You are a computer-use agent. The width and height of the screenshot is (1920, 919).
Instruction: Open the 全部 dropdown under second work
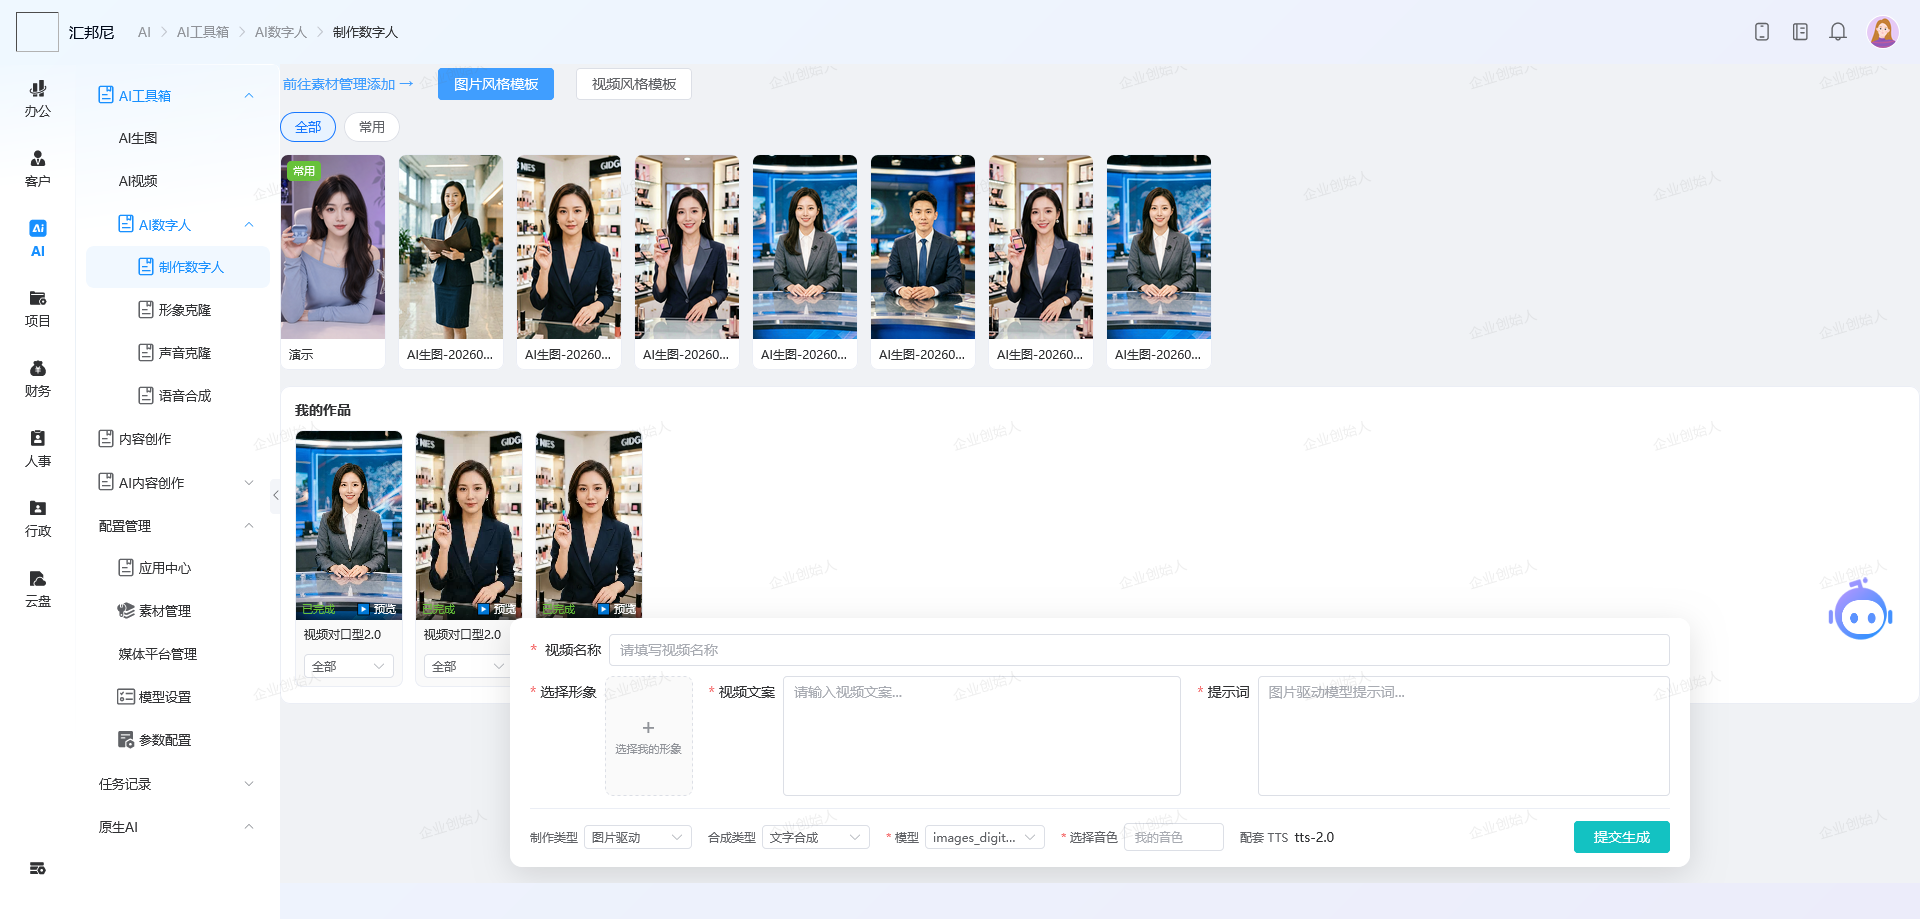(468, 666)
